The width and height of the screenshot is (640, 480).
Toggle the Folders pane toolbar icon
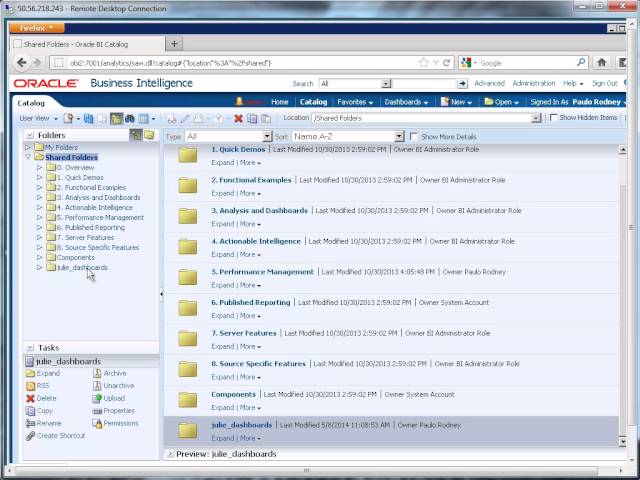pyautogui.click(x=116, y=118)
